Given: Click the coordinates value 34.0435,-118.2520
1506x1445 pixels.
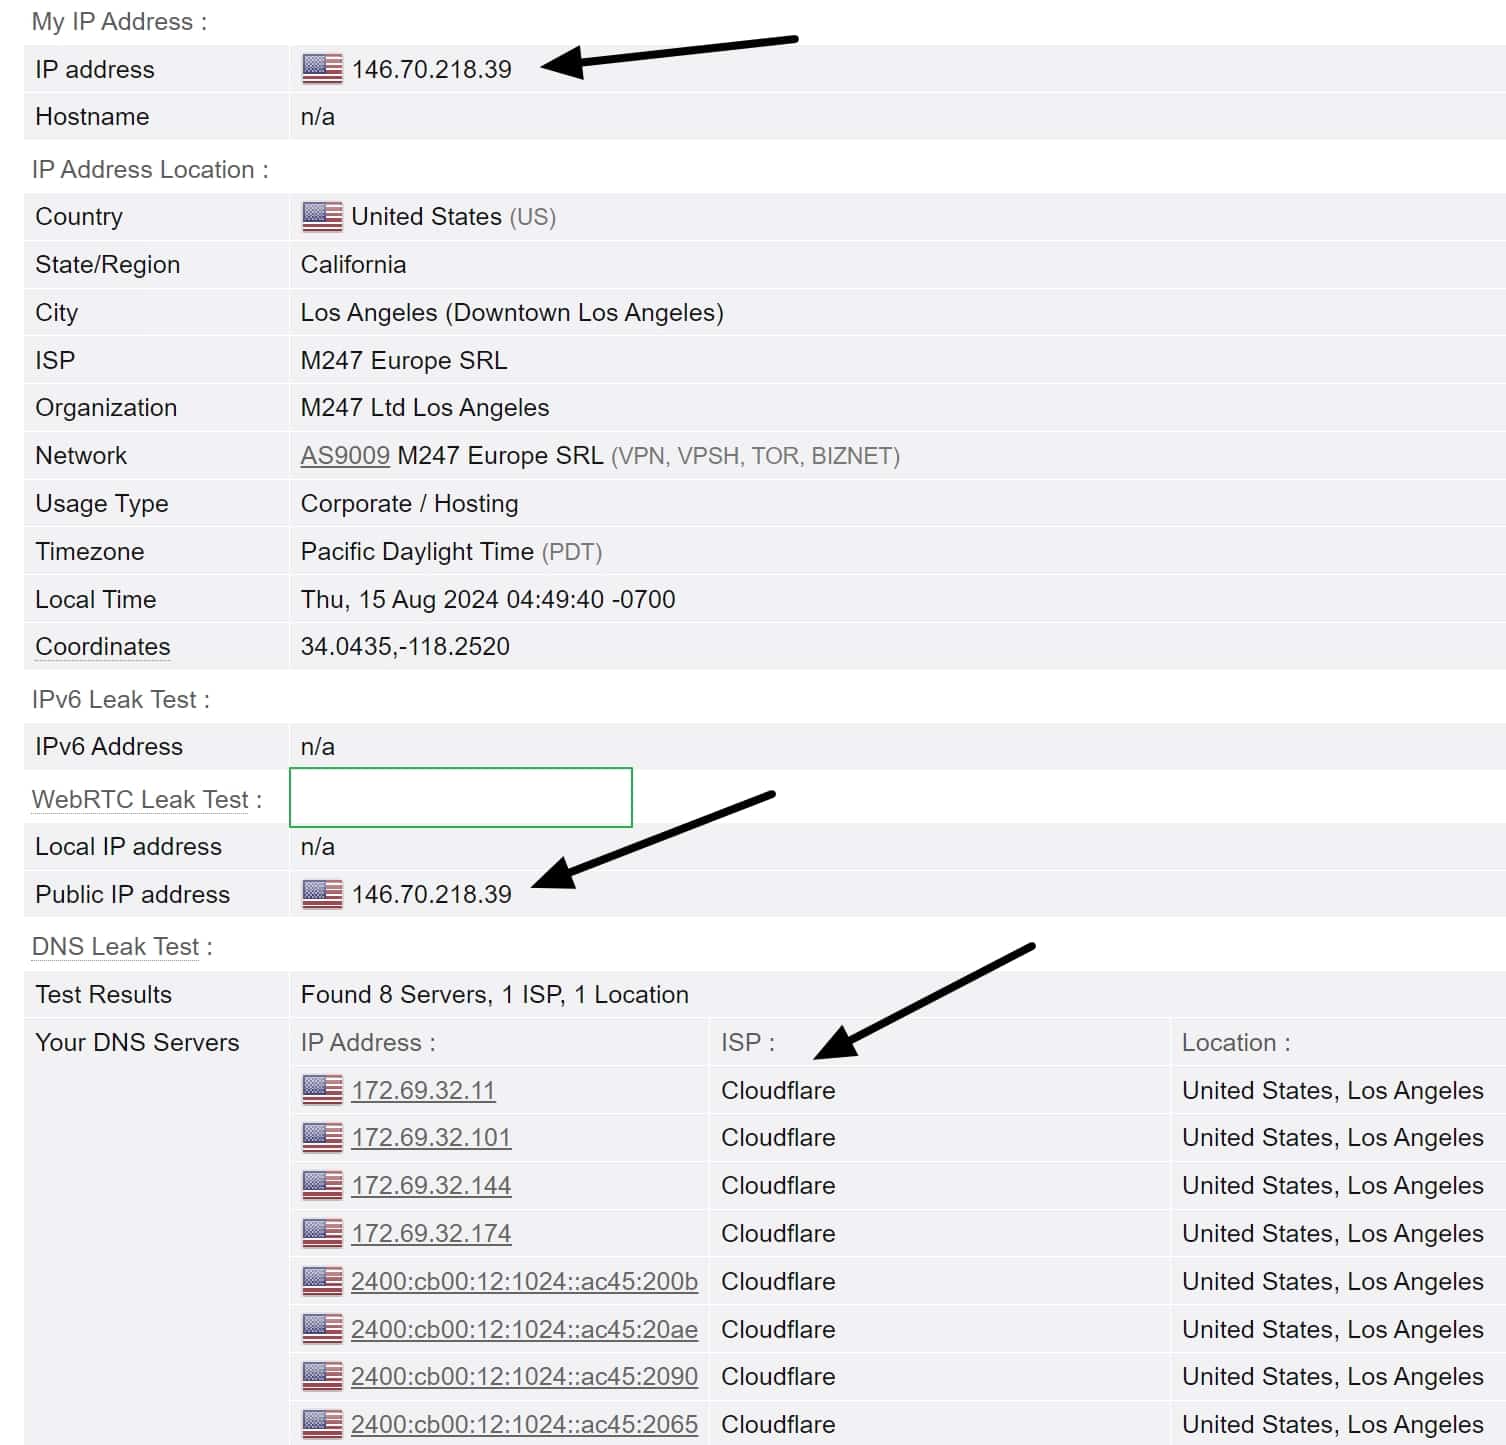Looking at the screenshot, I should tap(405, 647).
